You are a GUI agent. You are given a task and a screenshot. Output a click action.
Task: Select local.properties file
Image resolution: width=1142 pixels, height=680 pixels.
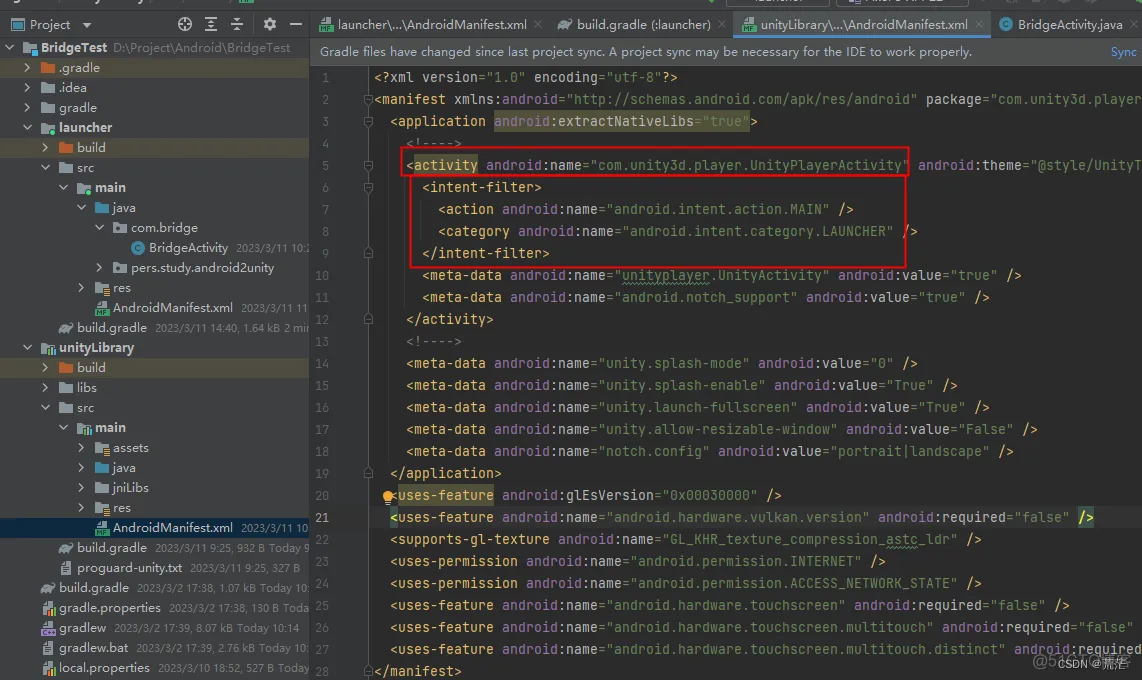coord(104,668)
